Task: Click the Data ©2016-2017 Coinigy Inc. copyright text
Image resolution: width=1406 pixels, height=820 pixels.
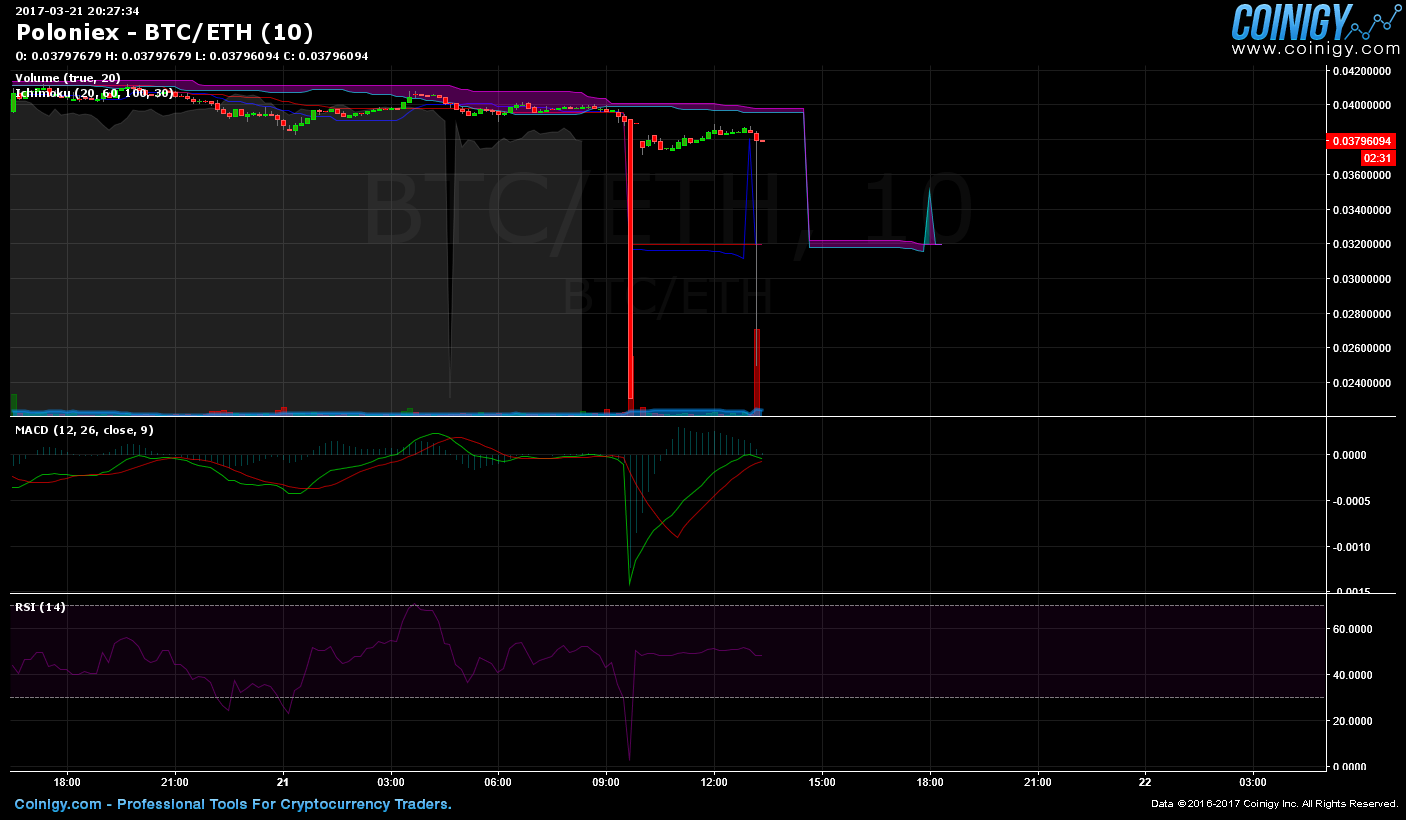Action: pyautogui.click(x=1275, y=804)
